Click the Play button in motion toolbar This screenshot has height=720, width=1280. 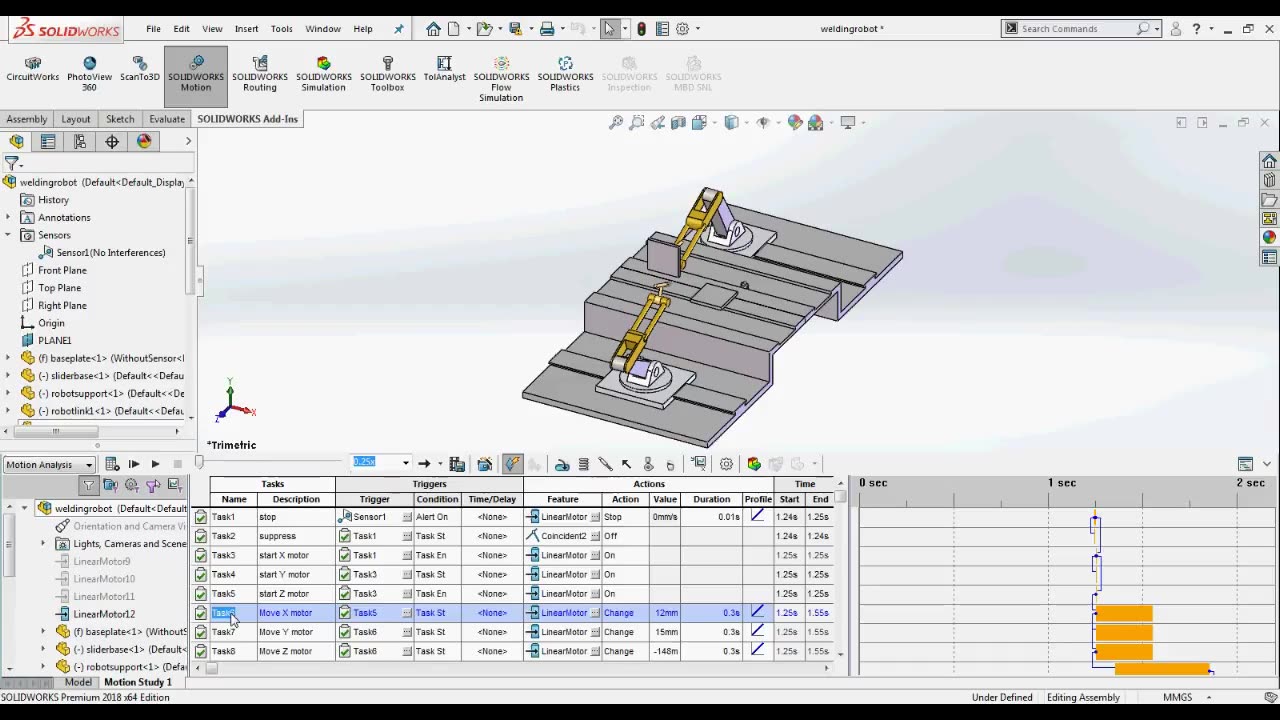155,464
